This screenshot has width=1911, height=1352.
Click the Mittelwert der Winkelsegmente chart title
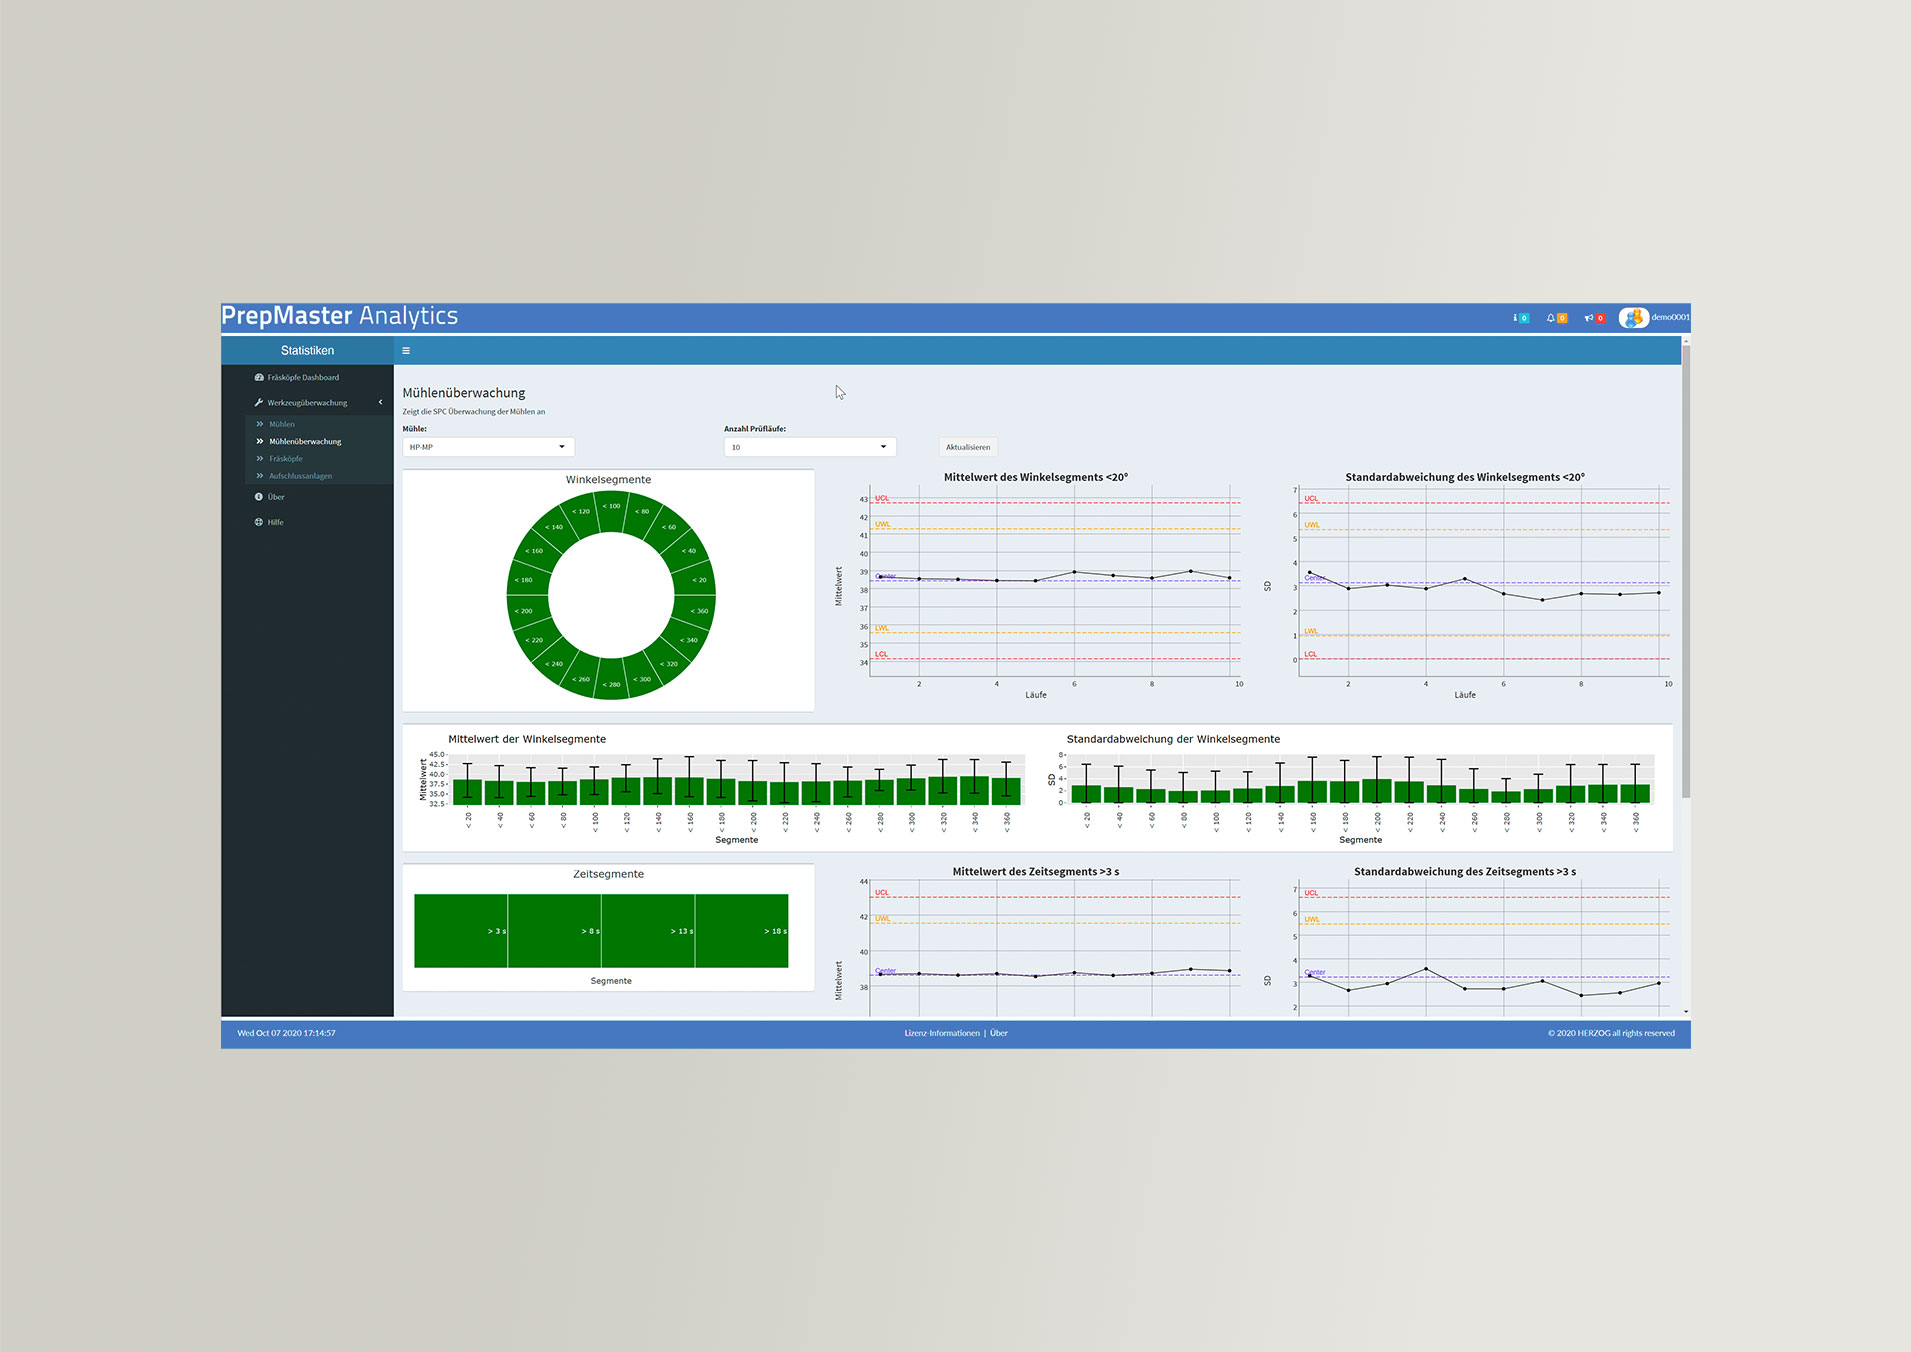point(527,739)
